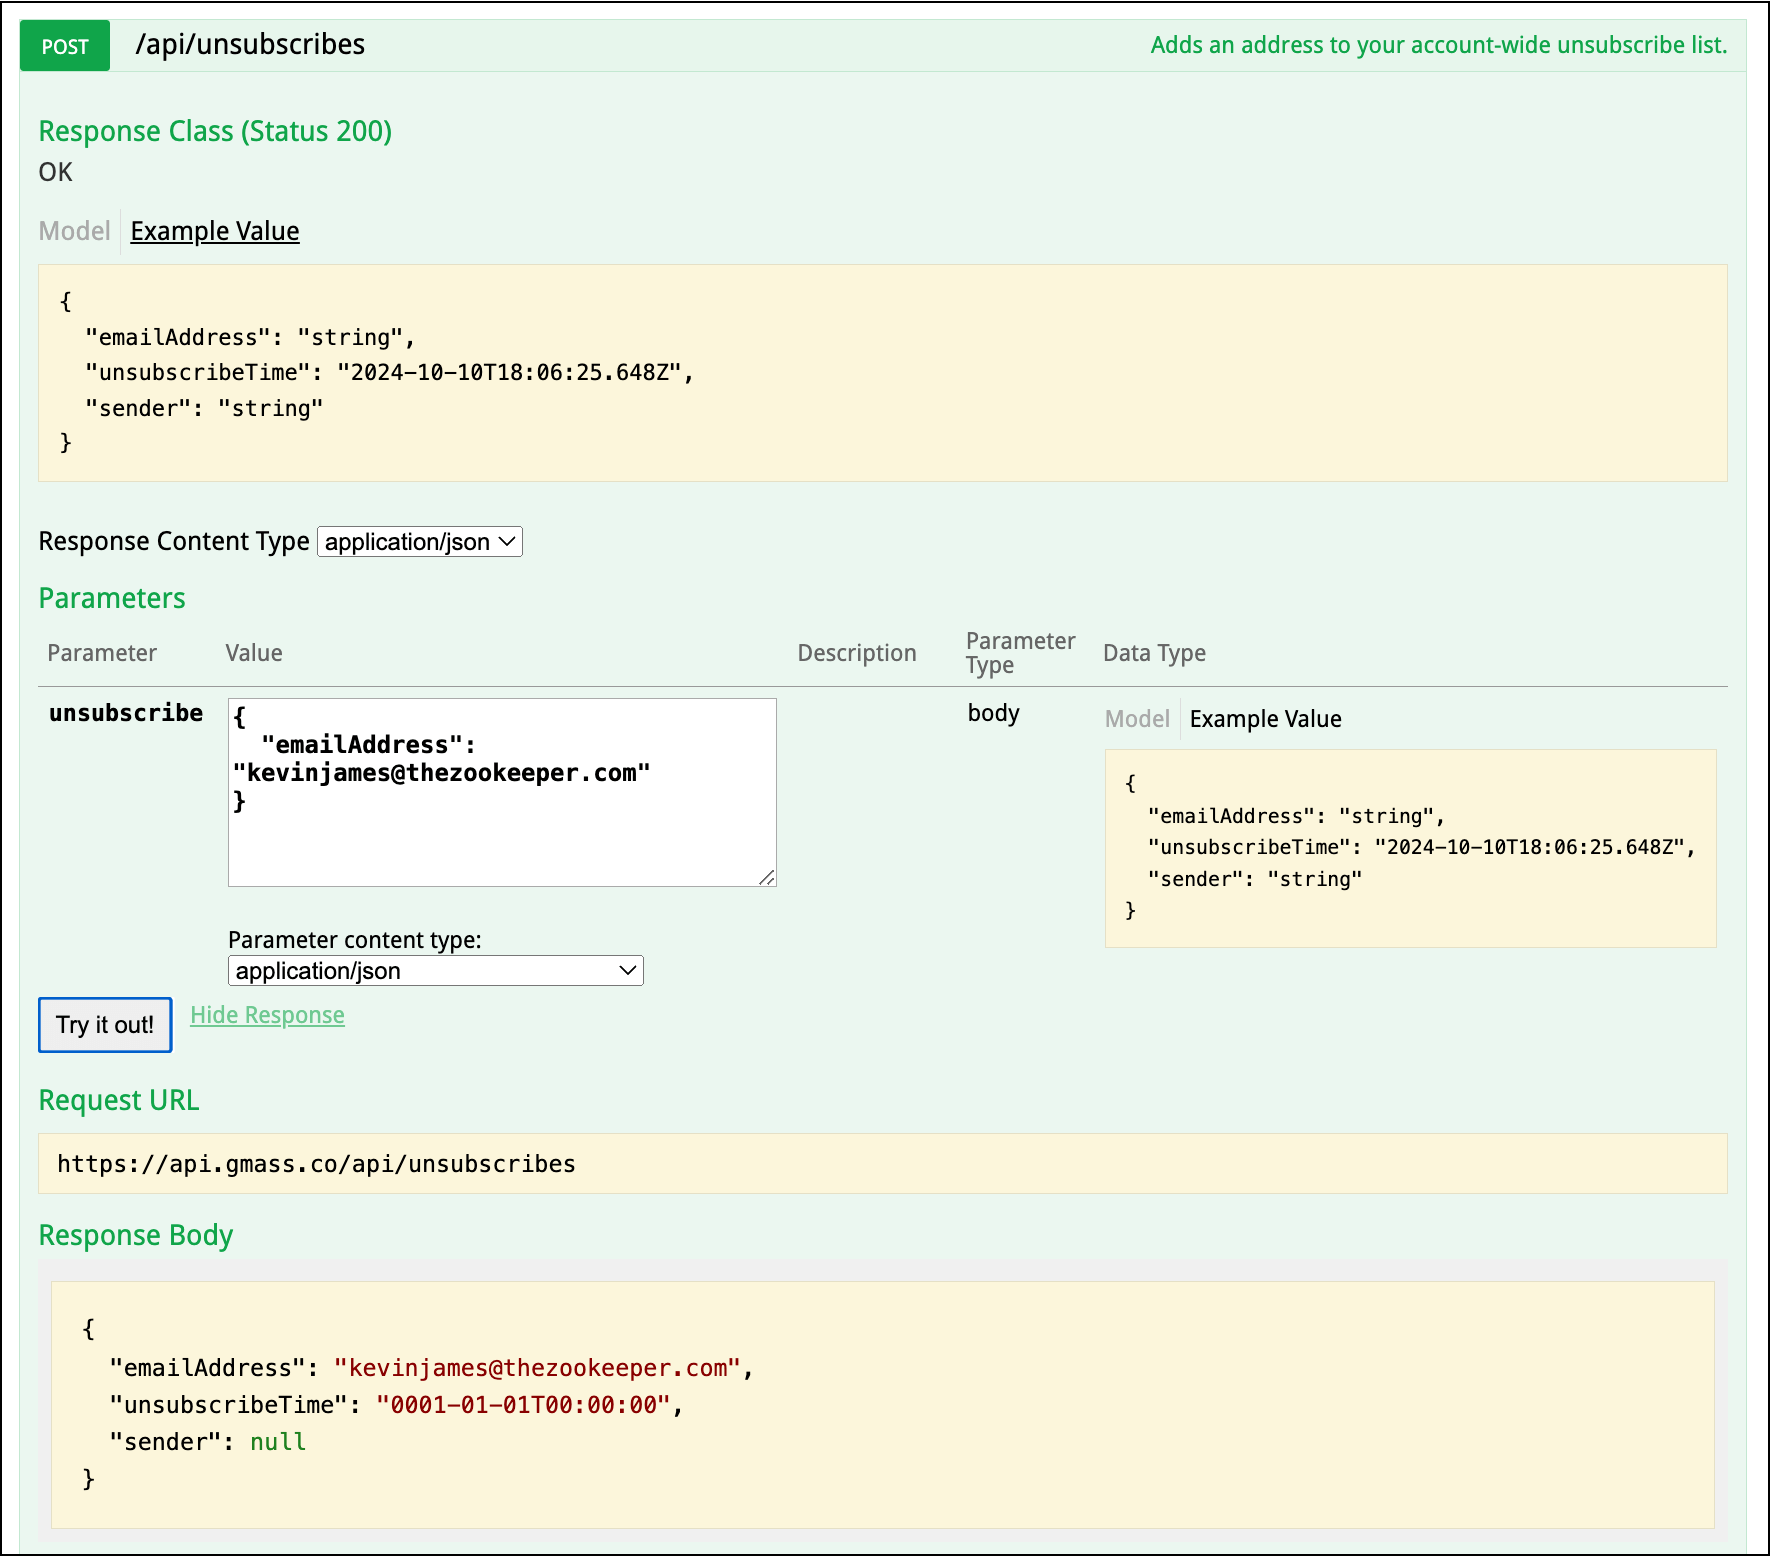Click the OK status text
The height and width of the screenshot is (1556, 1770).
coord(56,172)
